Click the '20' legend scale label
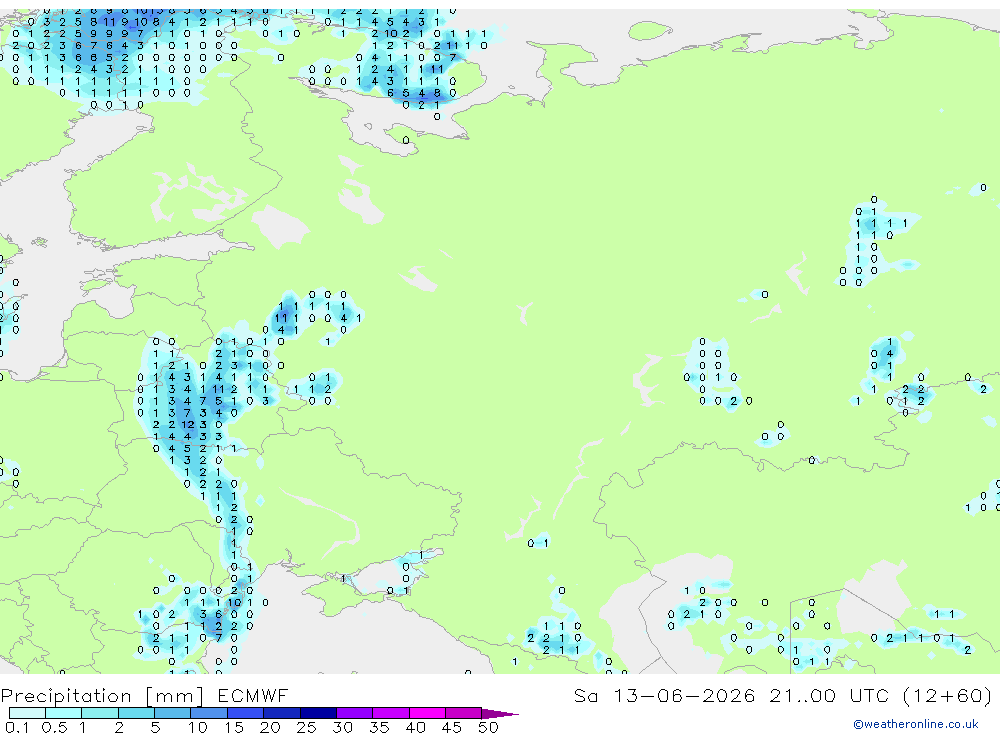Screen dimensions: 1000x733 click(270, 727)
